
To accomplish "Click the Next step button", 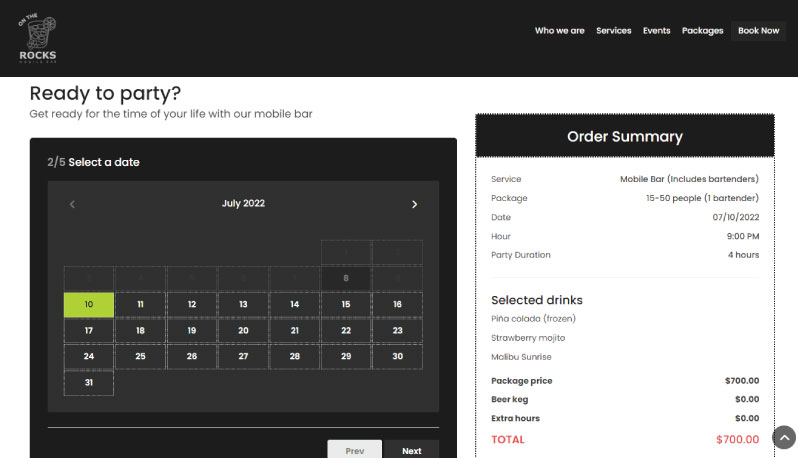I will [411, 450].
